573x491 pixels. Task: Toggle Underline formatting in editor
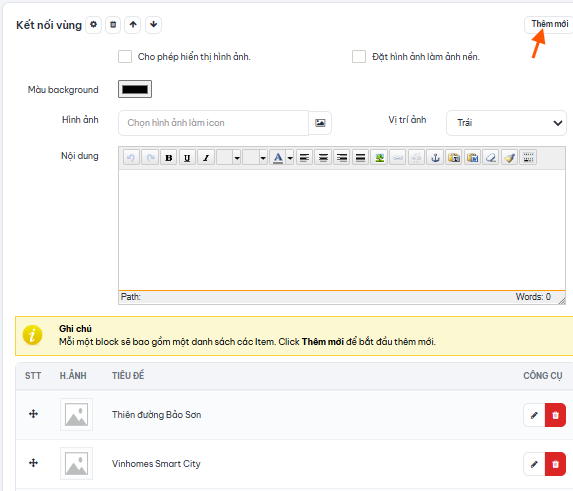(x=187, y=157)
